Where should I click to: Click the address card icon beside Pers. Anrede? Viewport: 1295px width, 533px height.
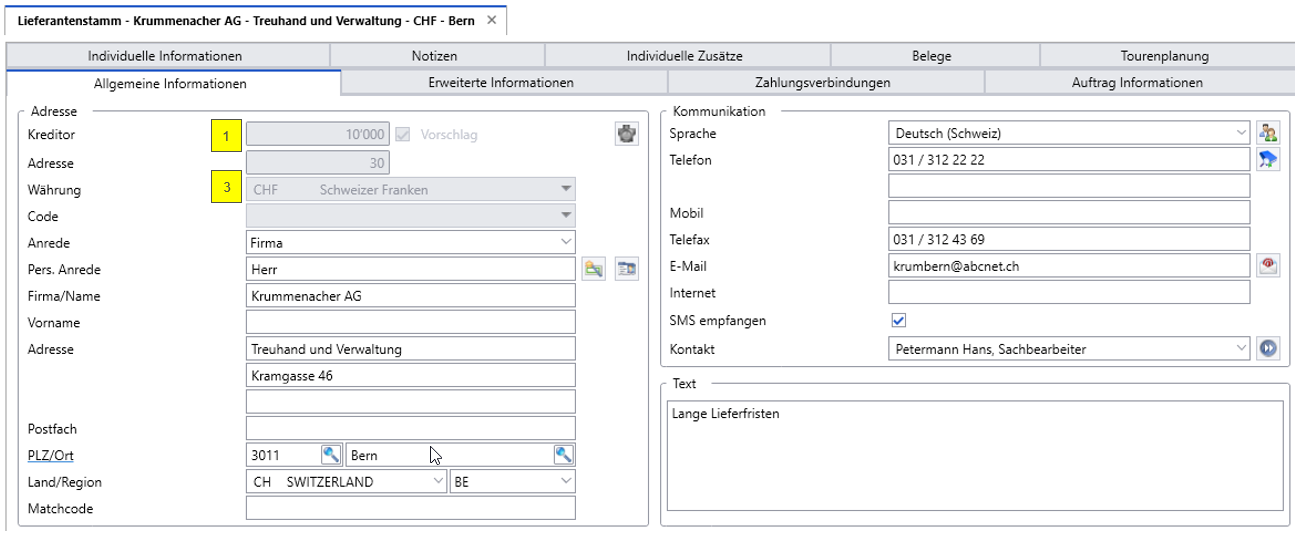point(626,268)
